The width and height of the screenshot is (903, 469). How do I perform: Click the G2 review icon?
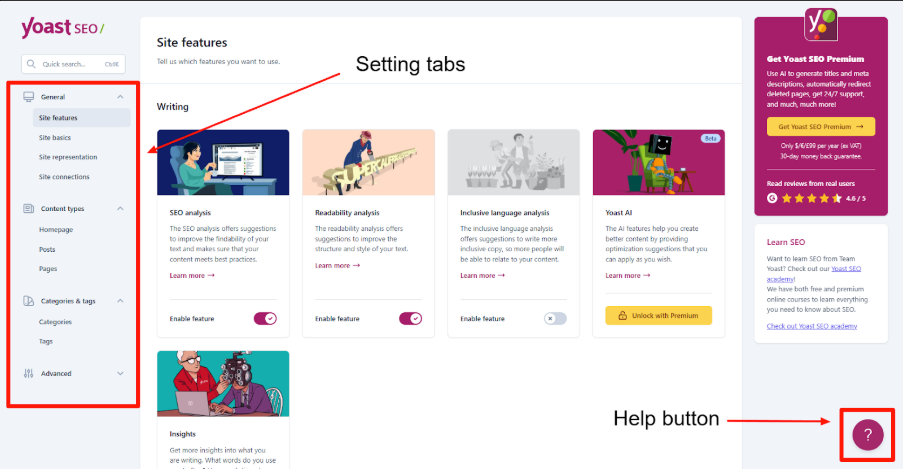click(x=772, y=198)
